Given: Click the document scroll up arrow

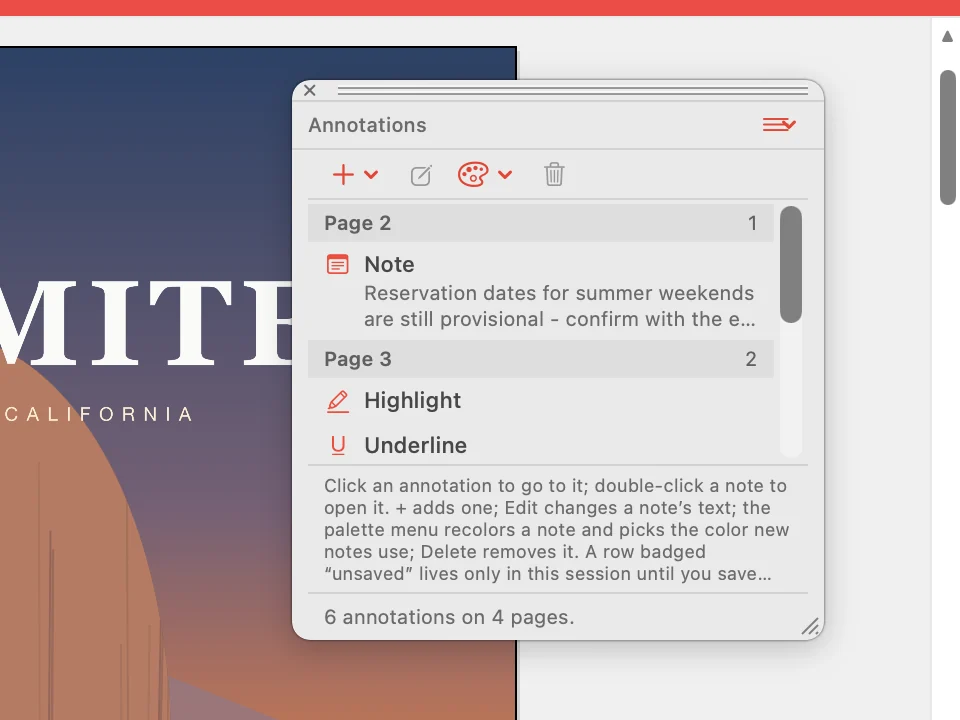Looking at the screenshot, I should click(947, 37).
